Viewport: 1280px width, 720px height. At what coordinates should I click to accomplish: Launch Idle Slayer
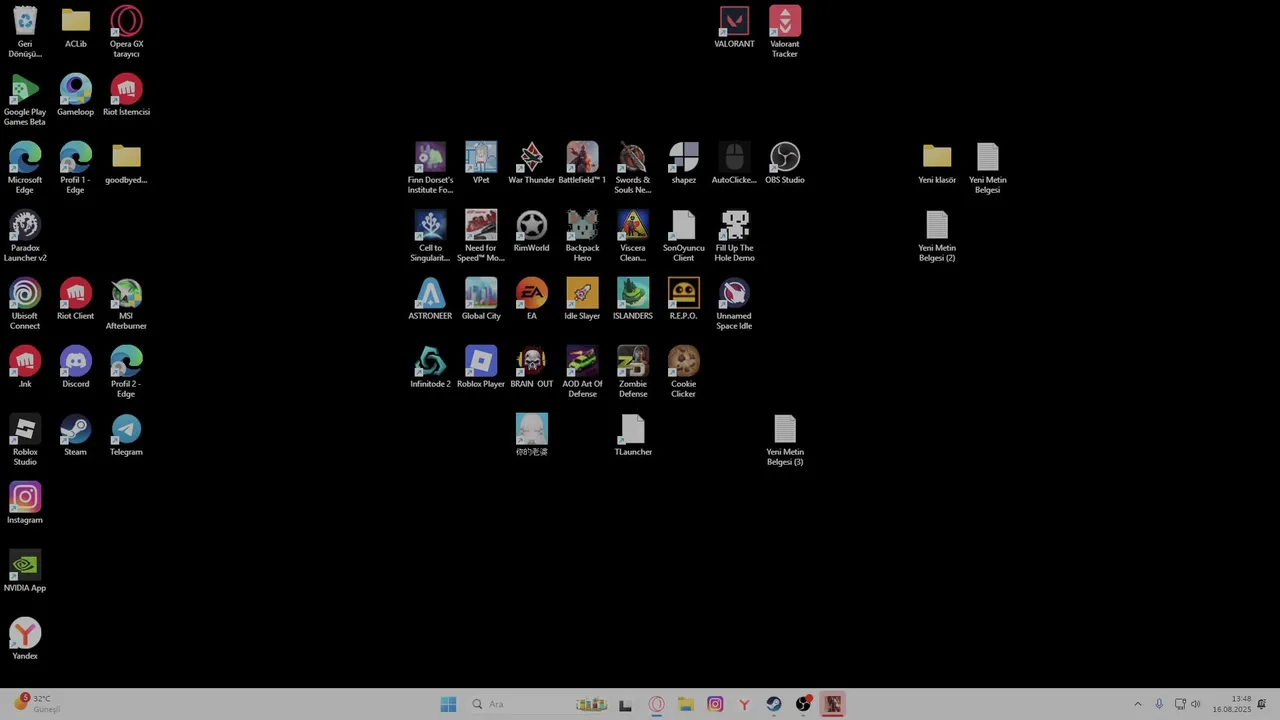(582, 294)
